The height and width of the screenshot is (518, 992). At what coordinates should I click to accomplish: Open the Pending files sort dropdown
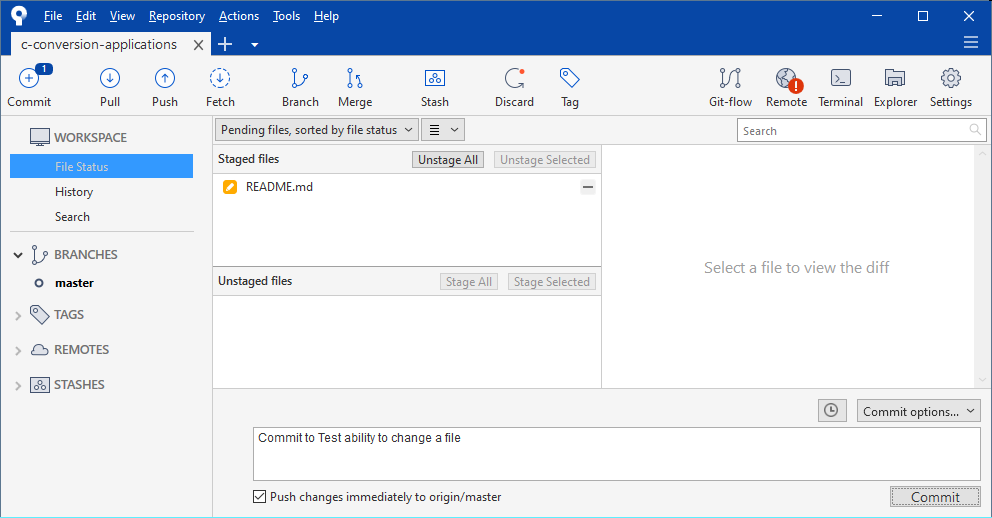pos(316,130)
